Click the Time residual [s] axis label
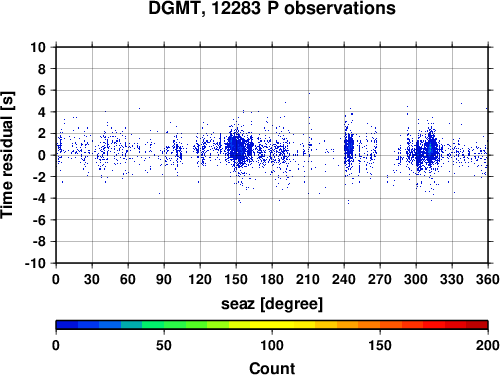This screenshot has width=500, height=375. click(x=7, y=155)
